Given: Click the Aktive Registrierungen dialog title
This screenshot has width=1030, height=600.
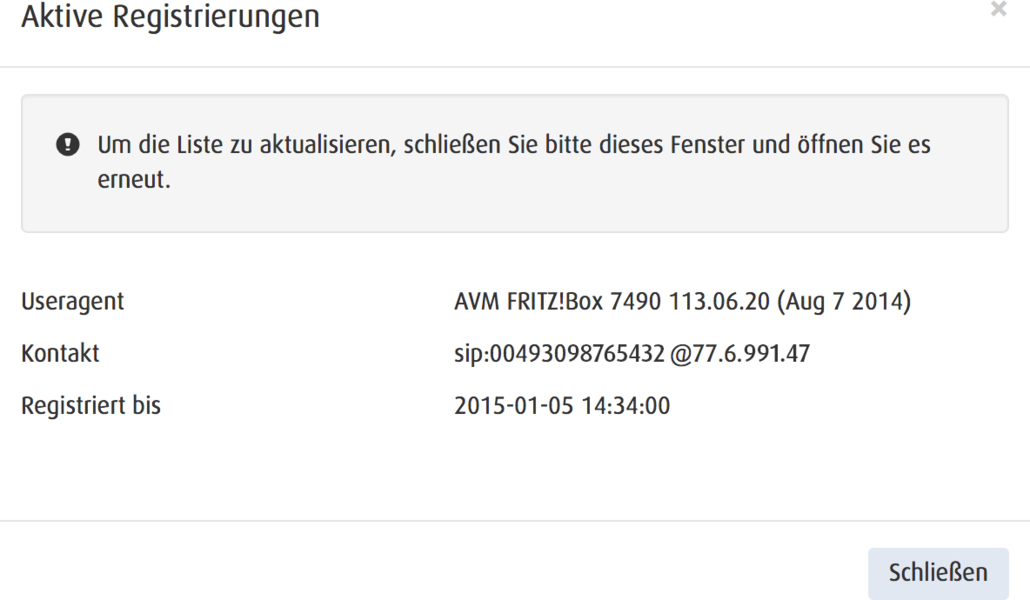Looking at the screenshot, I should point(170,16).
